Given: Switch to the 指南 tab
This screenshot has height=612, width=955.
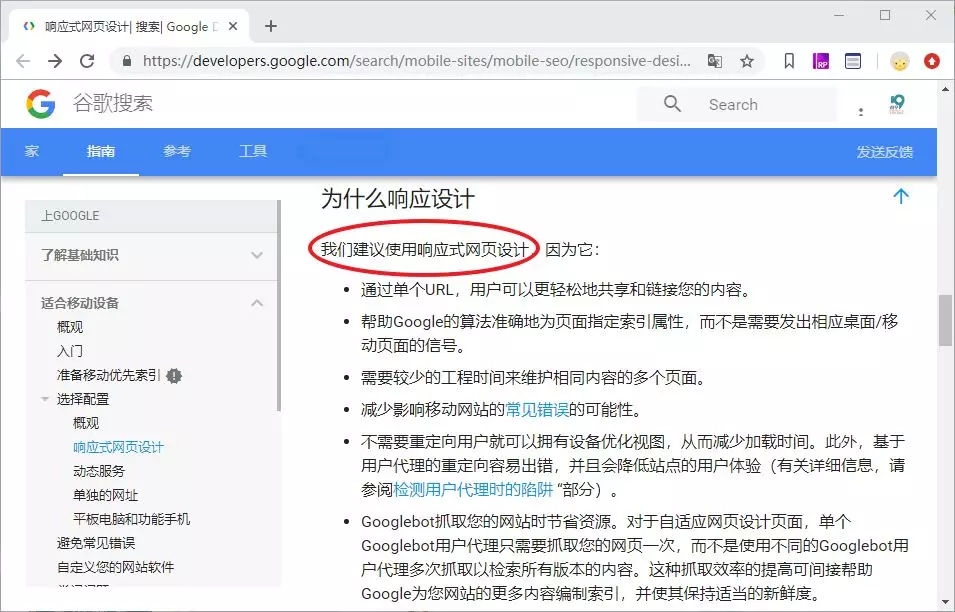Looking at the screenshot, I should 100,152.
